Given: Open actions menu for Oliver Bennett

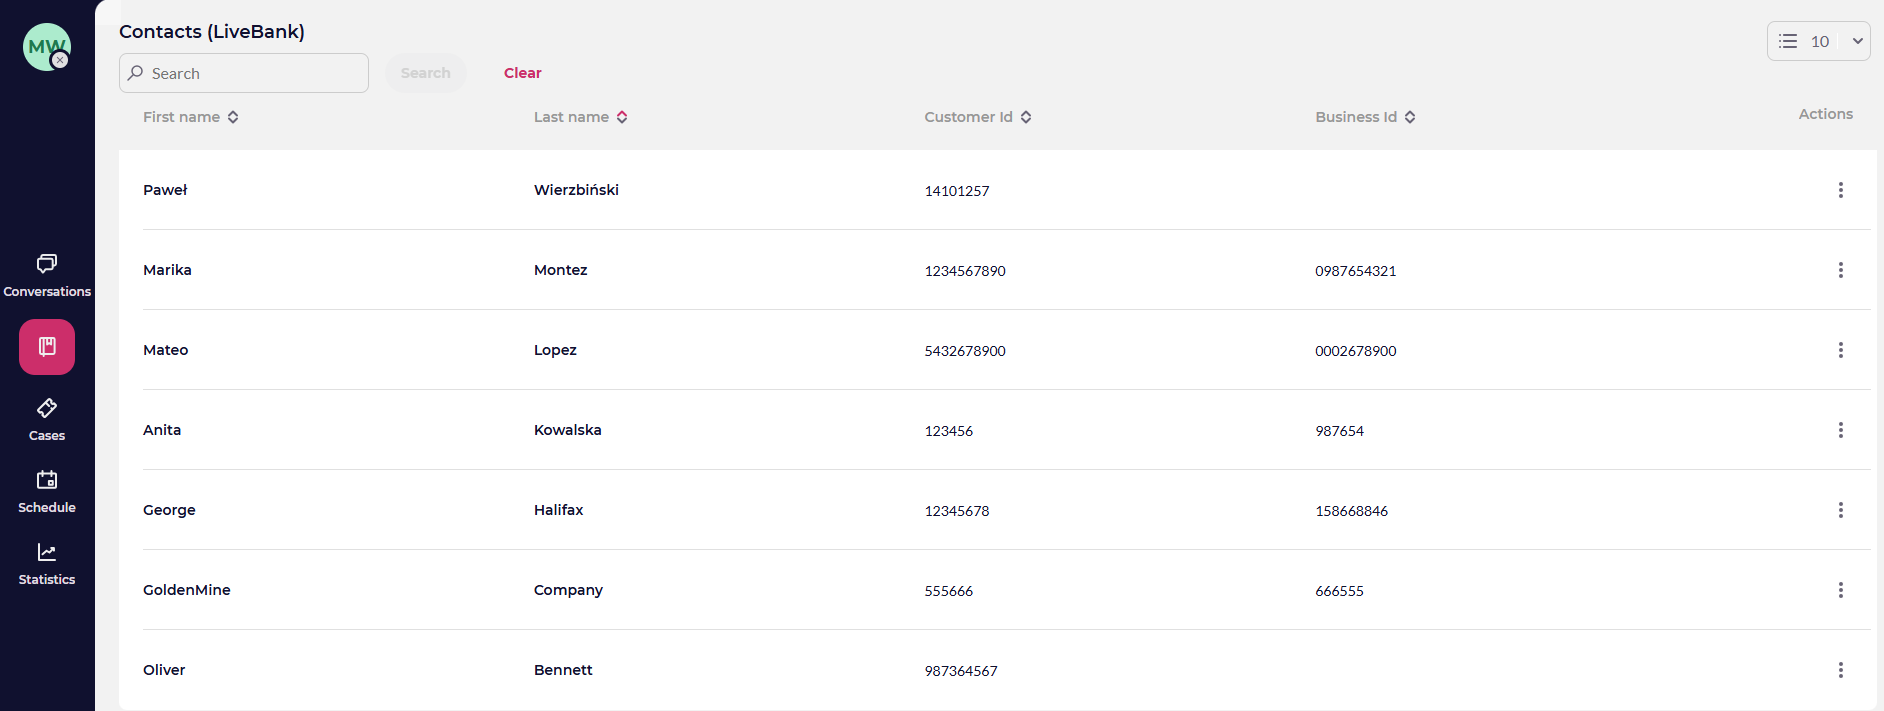Looking at the screenshot, I should pyautogui.click(x=1840, y=670).
